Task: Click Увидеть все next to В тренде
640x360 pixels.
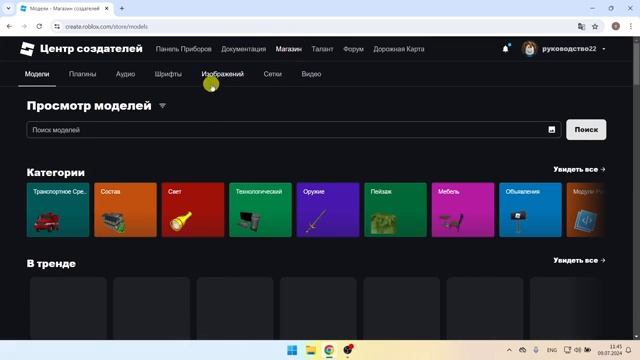Action: pos(579,260)
